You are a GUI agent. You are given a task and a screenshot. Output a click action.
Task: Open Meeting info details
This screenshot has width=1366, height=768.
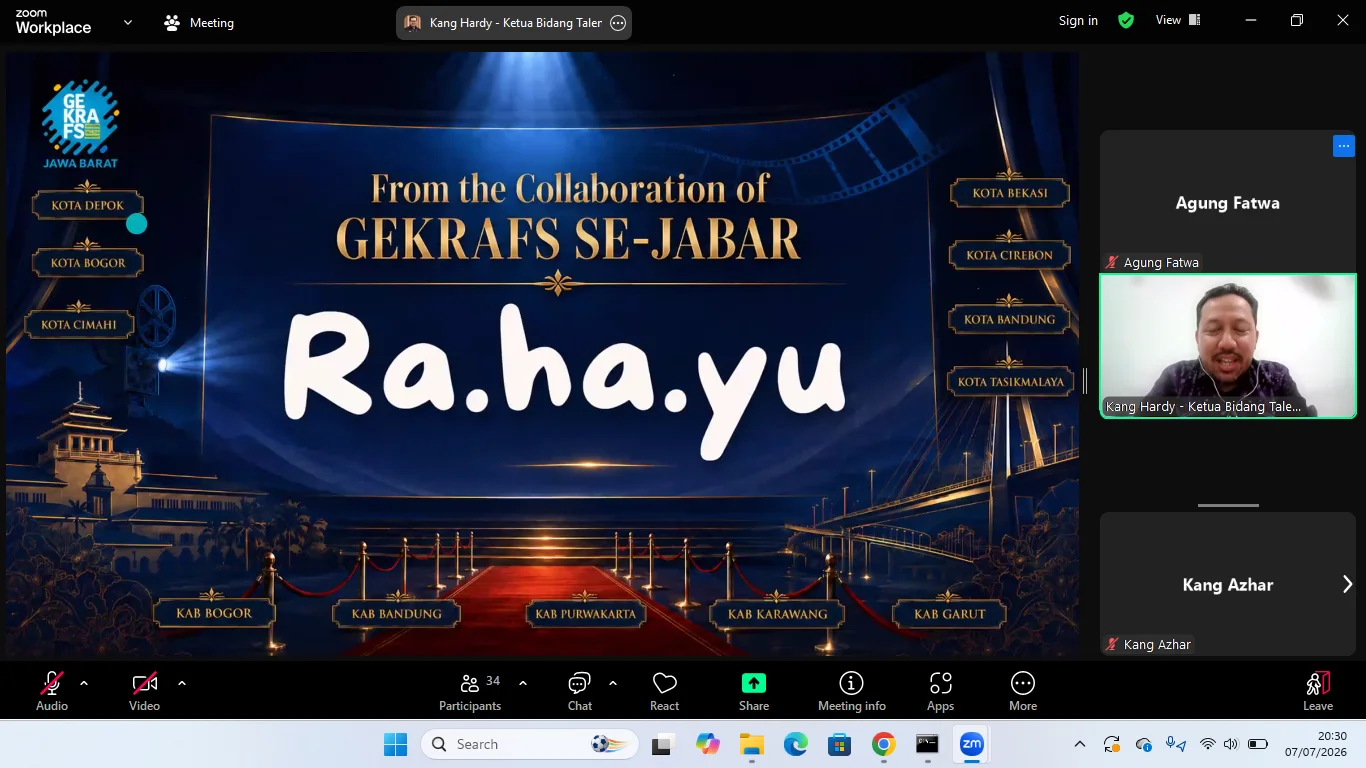852,691
